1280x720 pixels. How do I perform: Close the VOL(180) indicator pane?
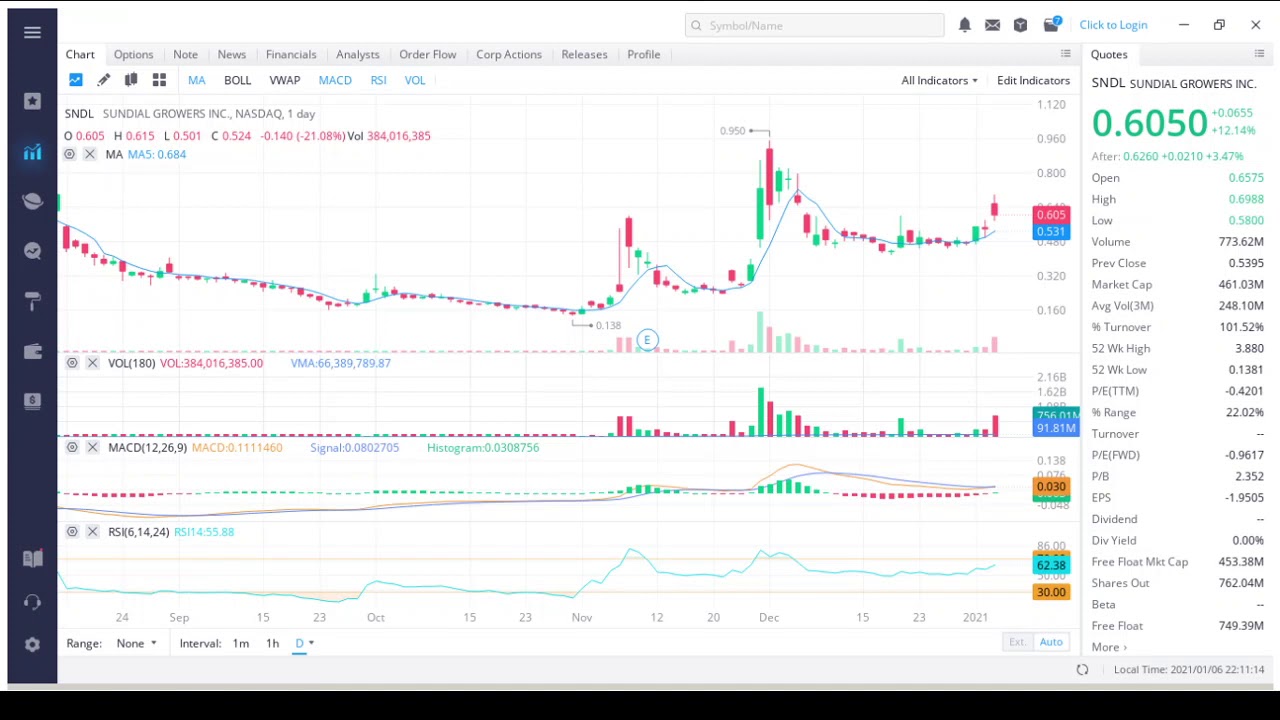click(92, 363)
